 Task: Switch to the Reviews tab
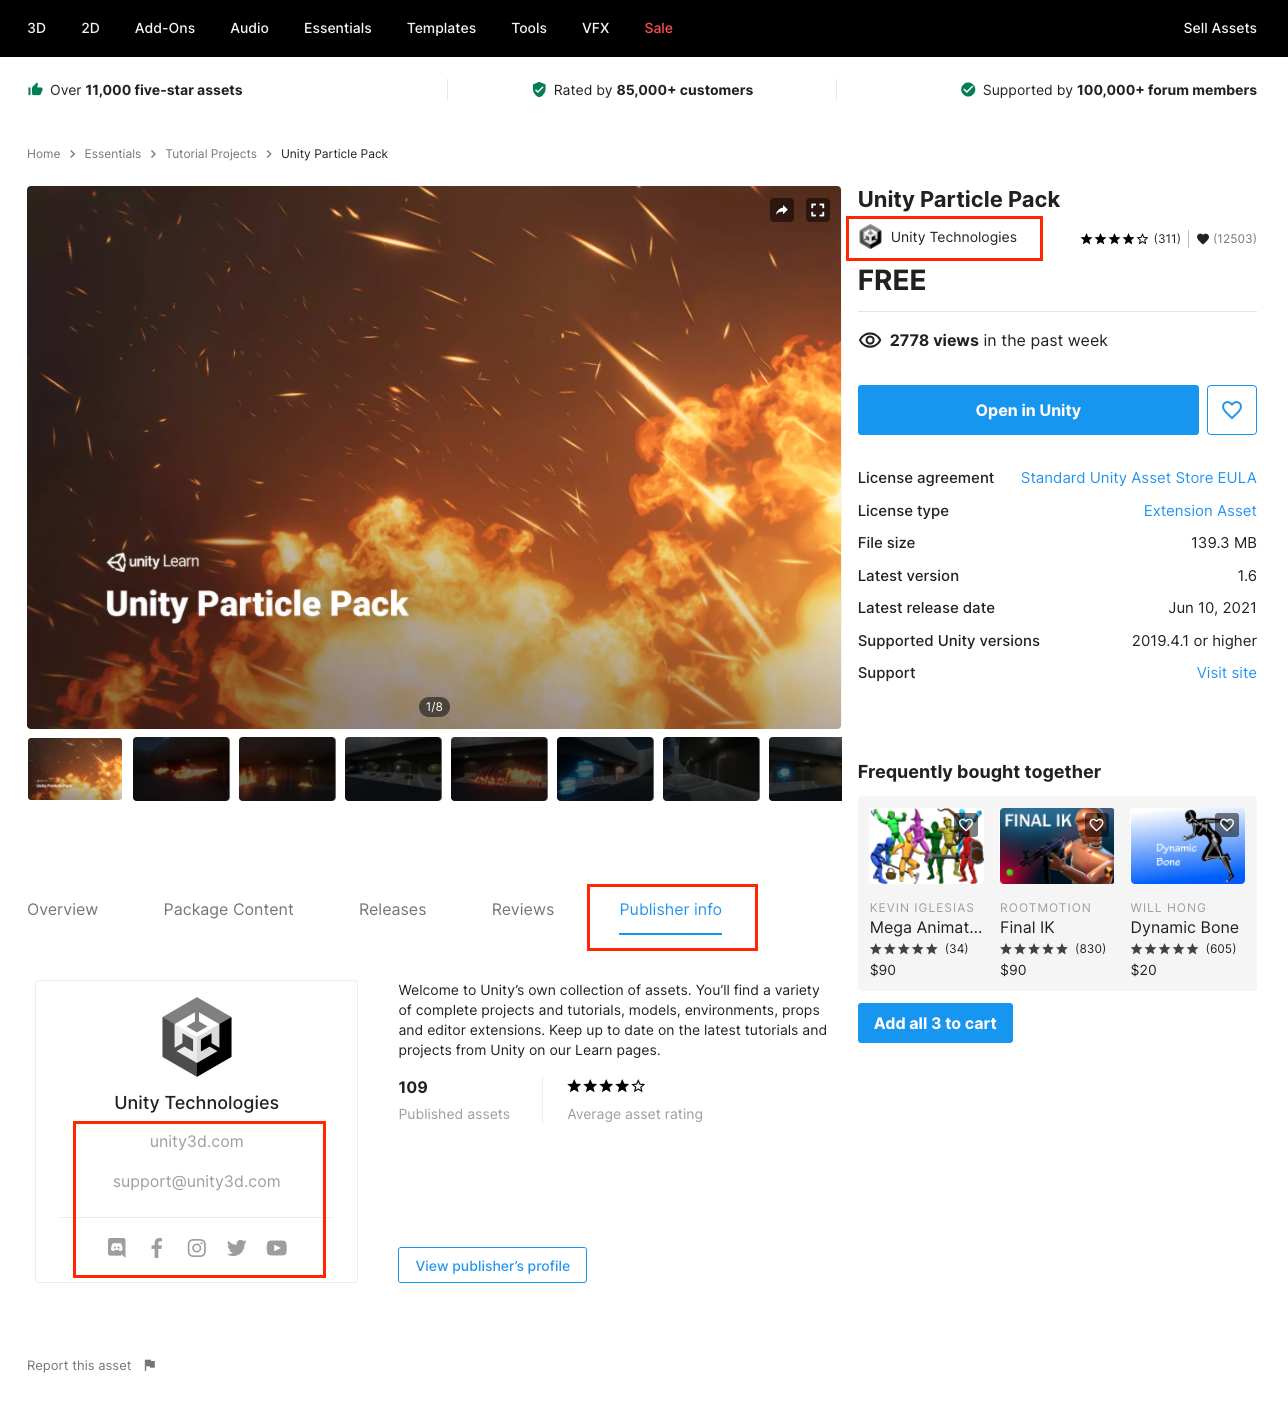click(523, 909)
